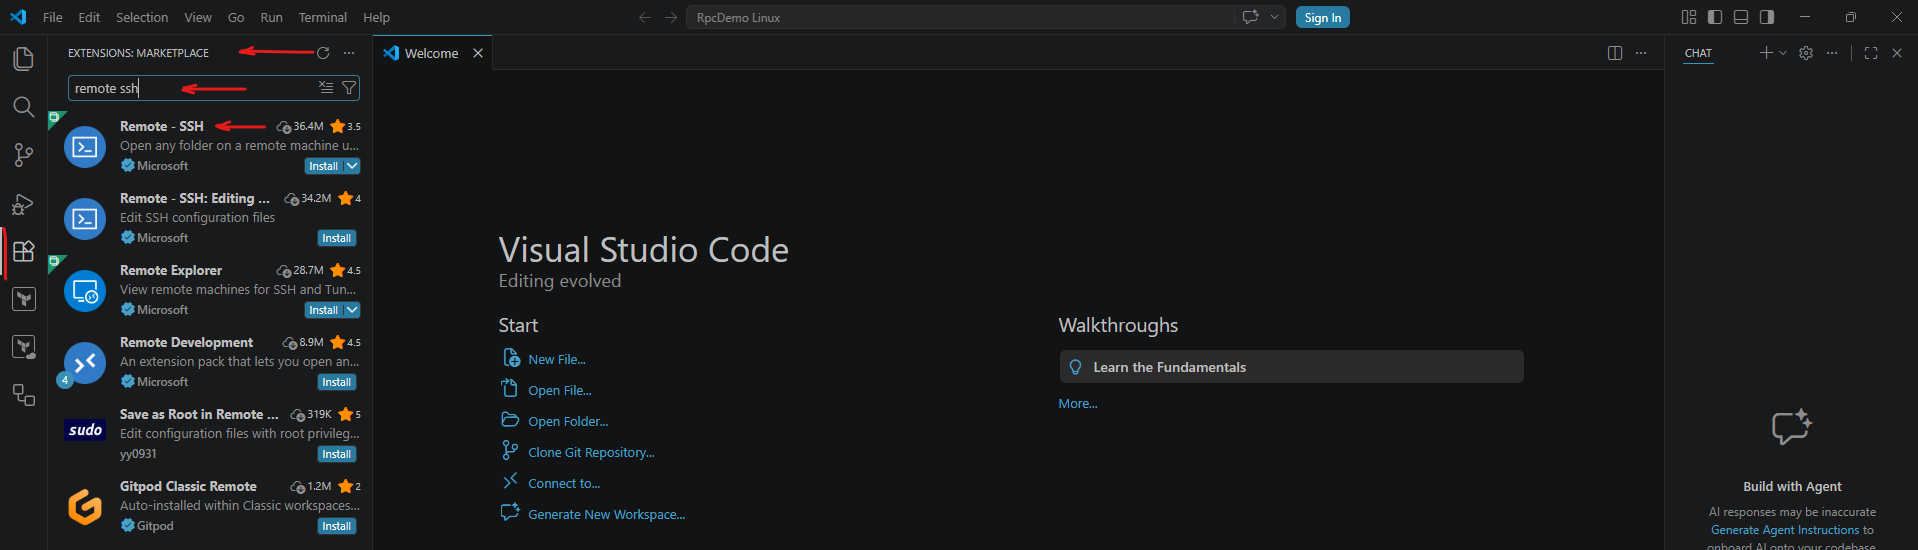Expand Remote Explorer install options dropdown
The height and width of the screenshot is (550, 1918).
(352, 310)
